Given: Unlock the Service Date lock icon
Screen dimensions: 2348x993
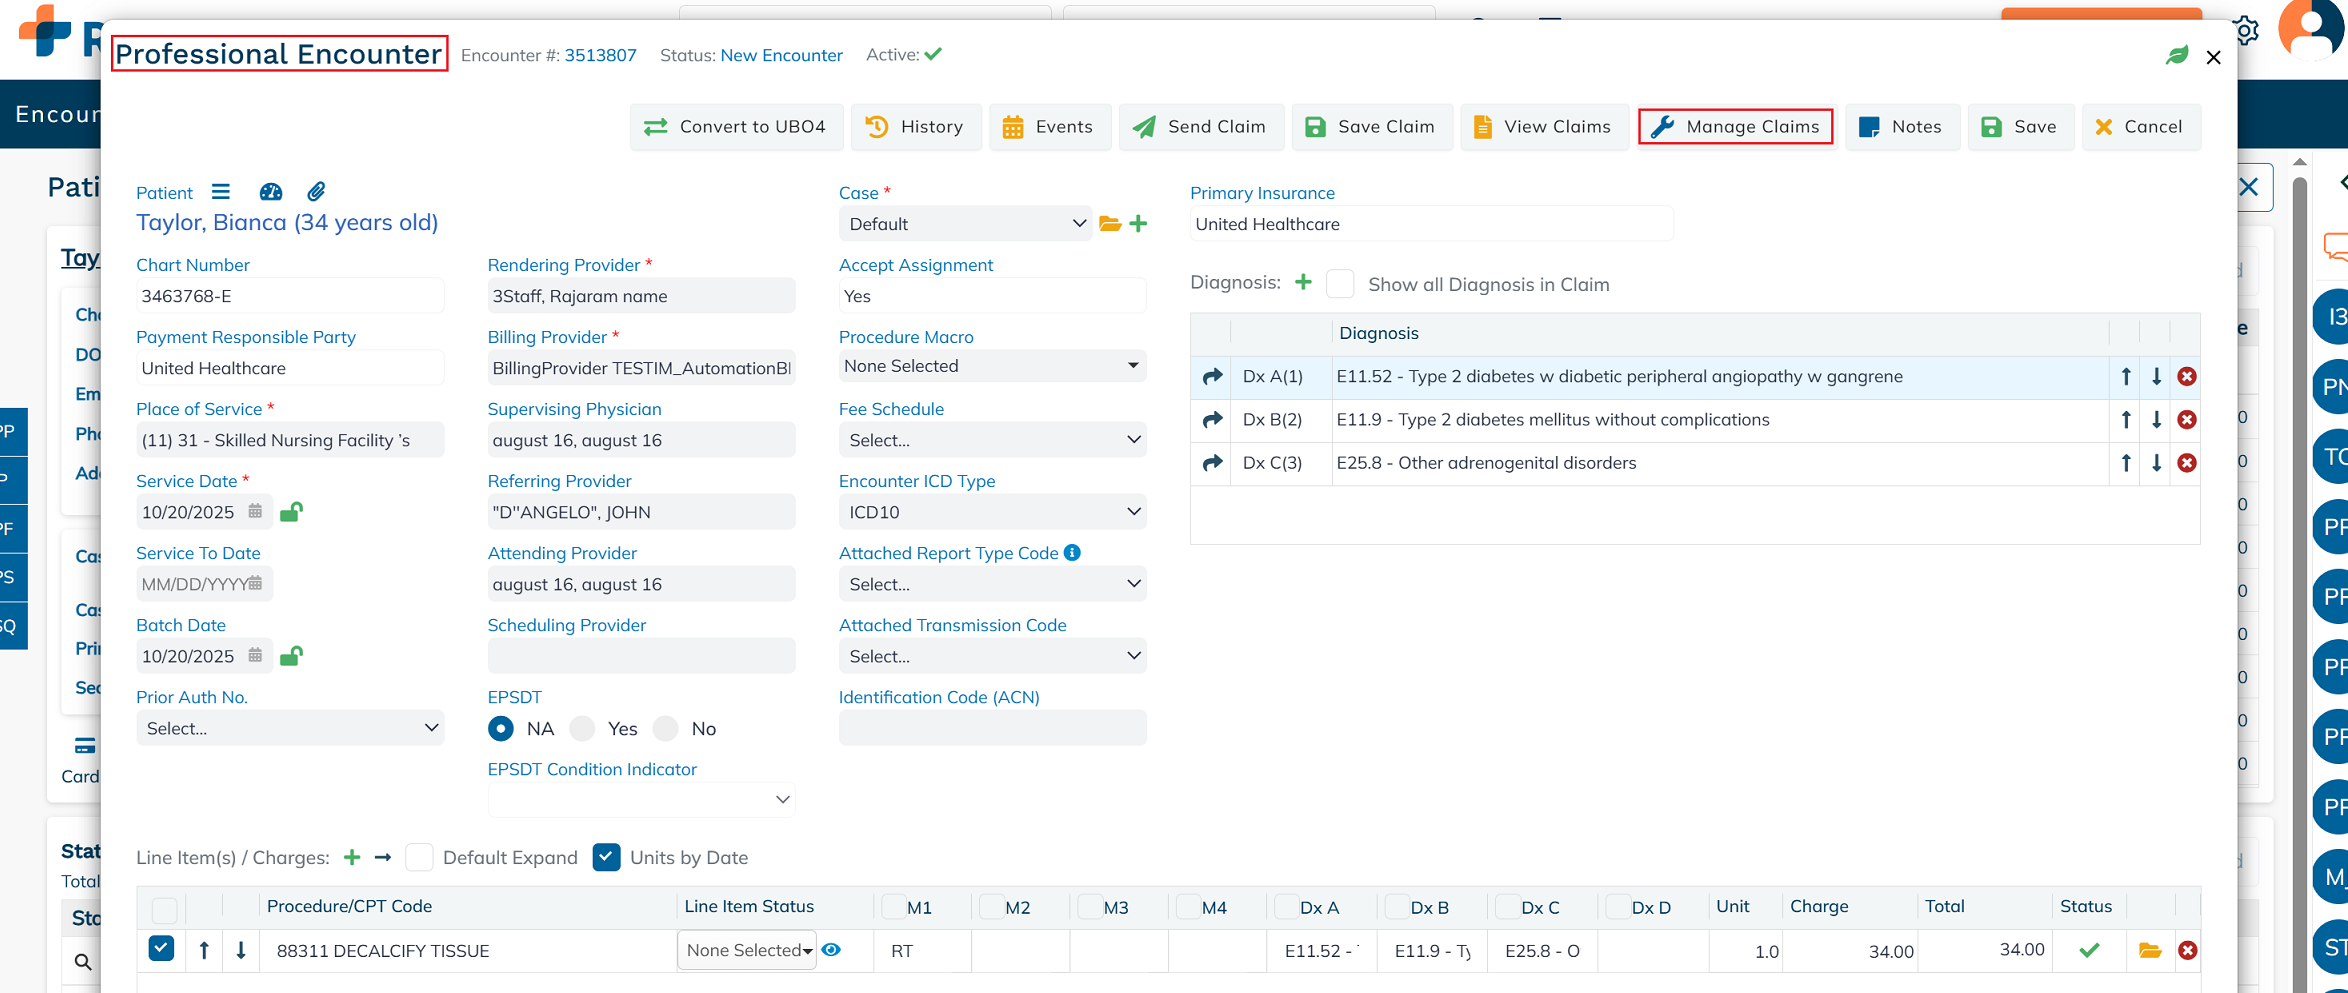Looking at the screenshot, I should coord(291,512).
